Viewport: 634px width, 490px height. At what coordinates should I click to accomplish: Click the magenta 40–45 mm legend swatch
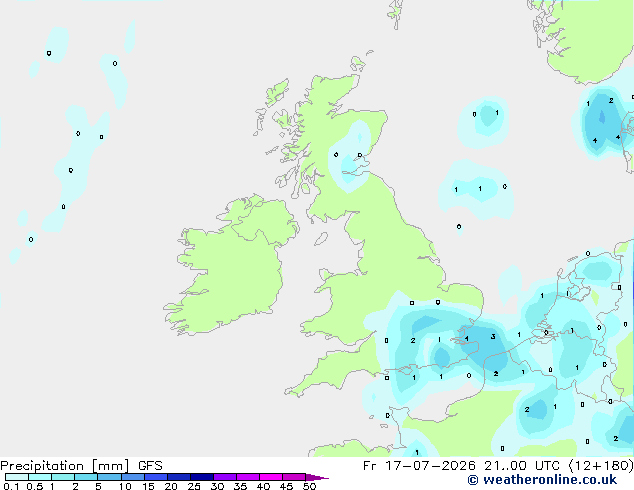click(x=271, y=477)
